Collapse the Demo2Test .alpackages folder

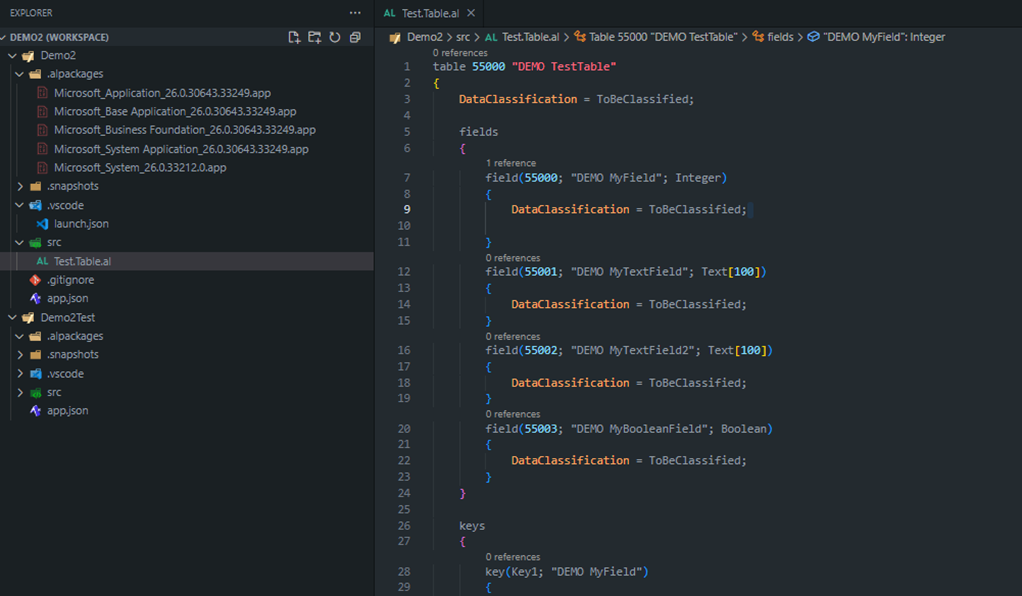pos(20,336)
